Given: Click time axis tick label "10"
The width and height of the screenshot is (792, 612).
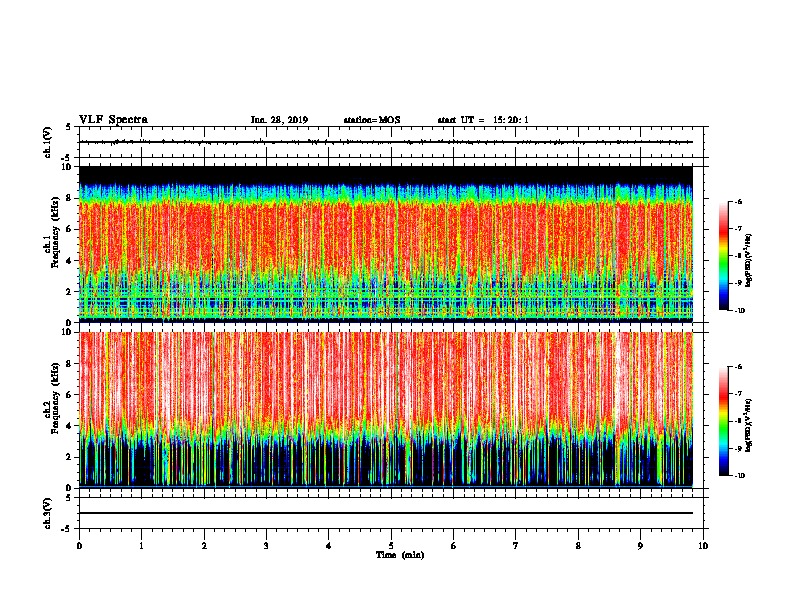Looking at the screenshot, I should 703,546.
